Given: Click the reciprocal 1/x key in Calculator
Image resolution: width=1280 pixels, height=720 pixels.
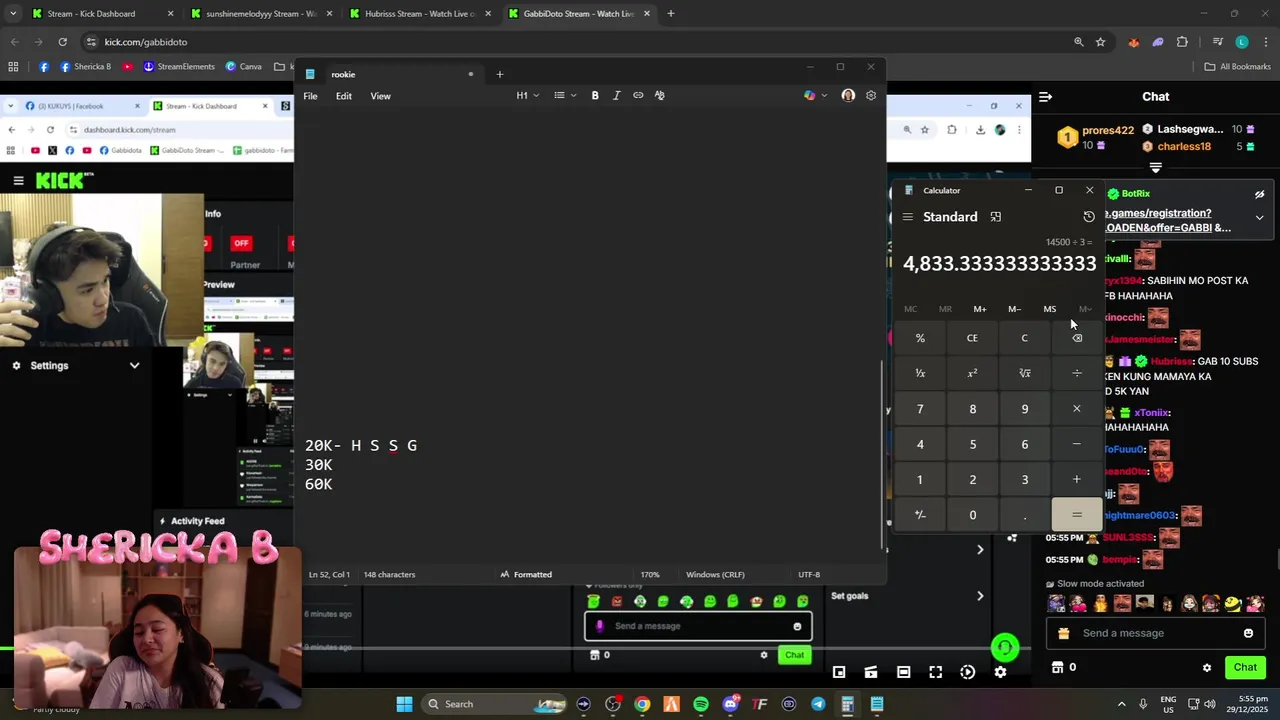Looking at the screenshot, I should coord(920,373).
